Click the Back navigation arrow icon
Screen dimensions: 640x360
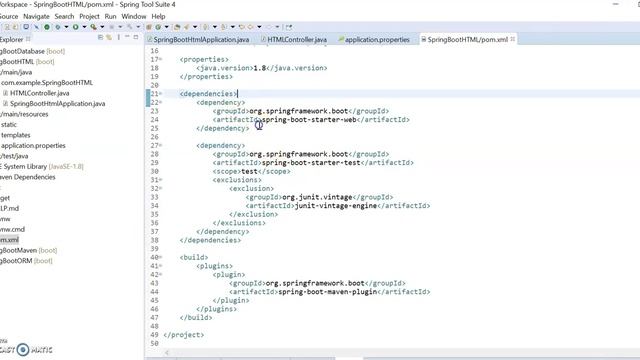pos(250,27)
